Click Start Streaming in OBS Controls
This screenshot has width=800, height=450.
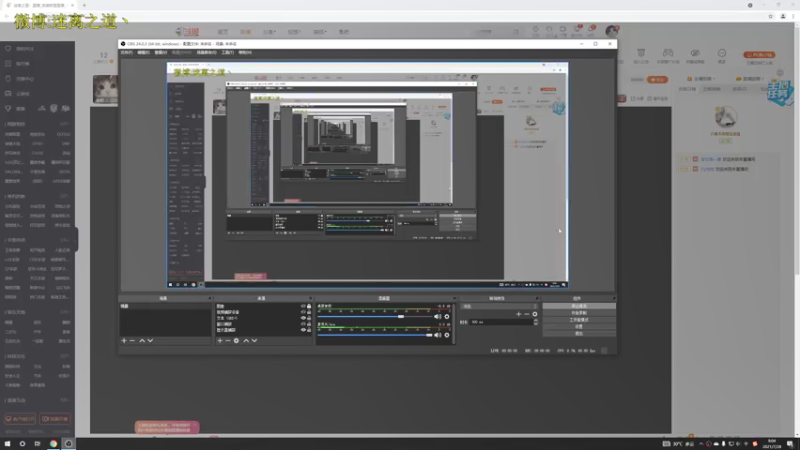[x=579, y=306]
